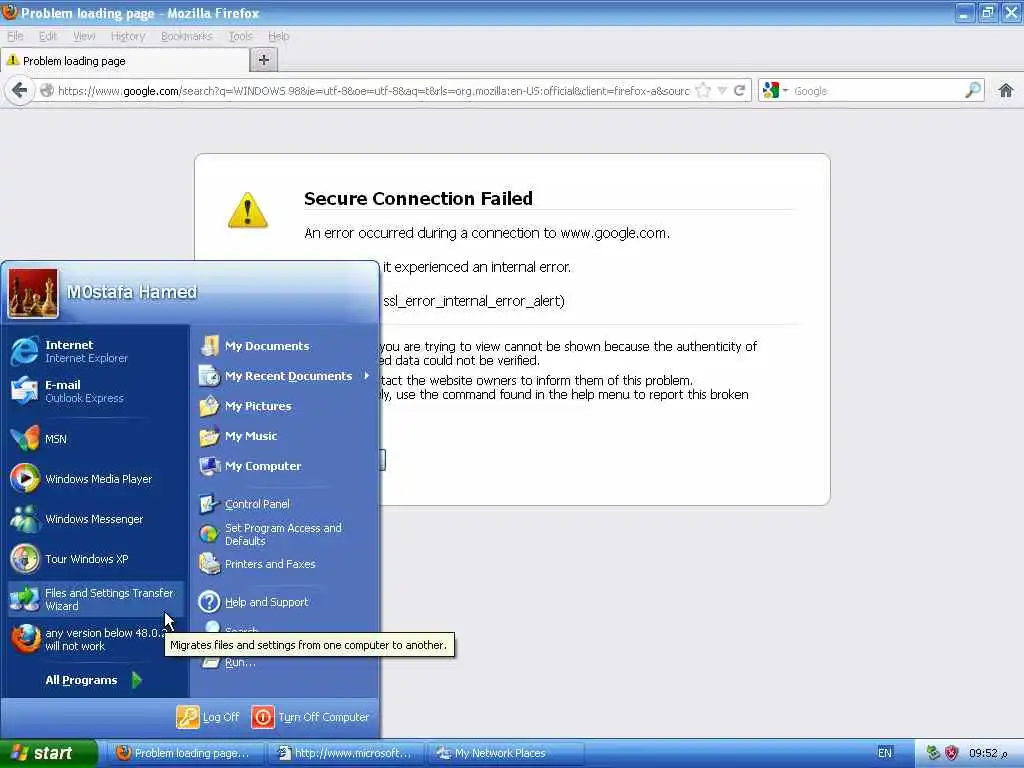
Task: Click the network tray icon
Action: (933, 753)
